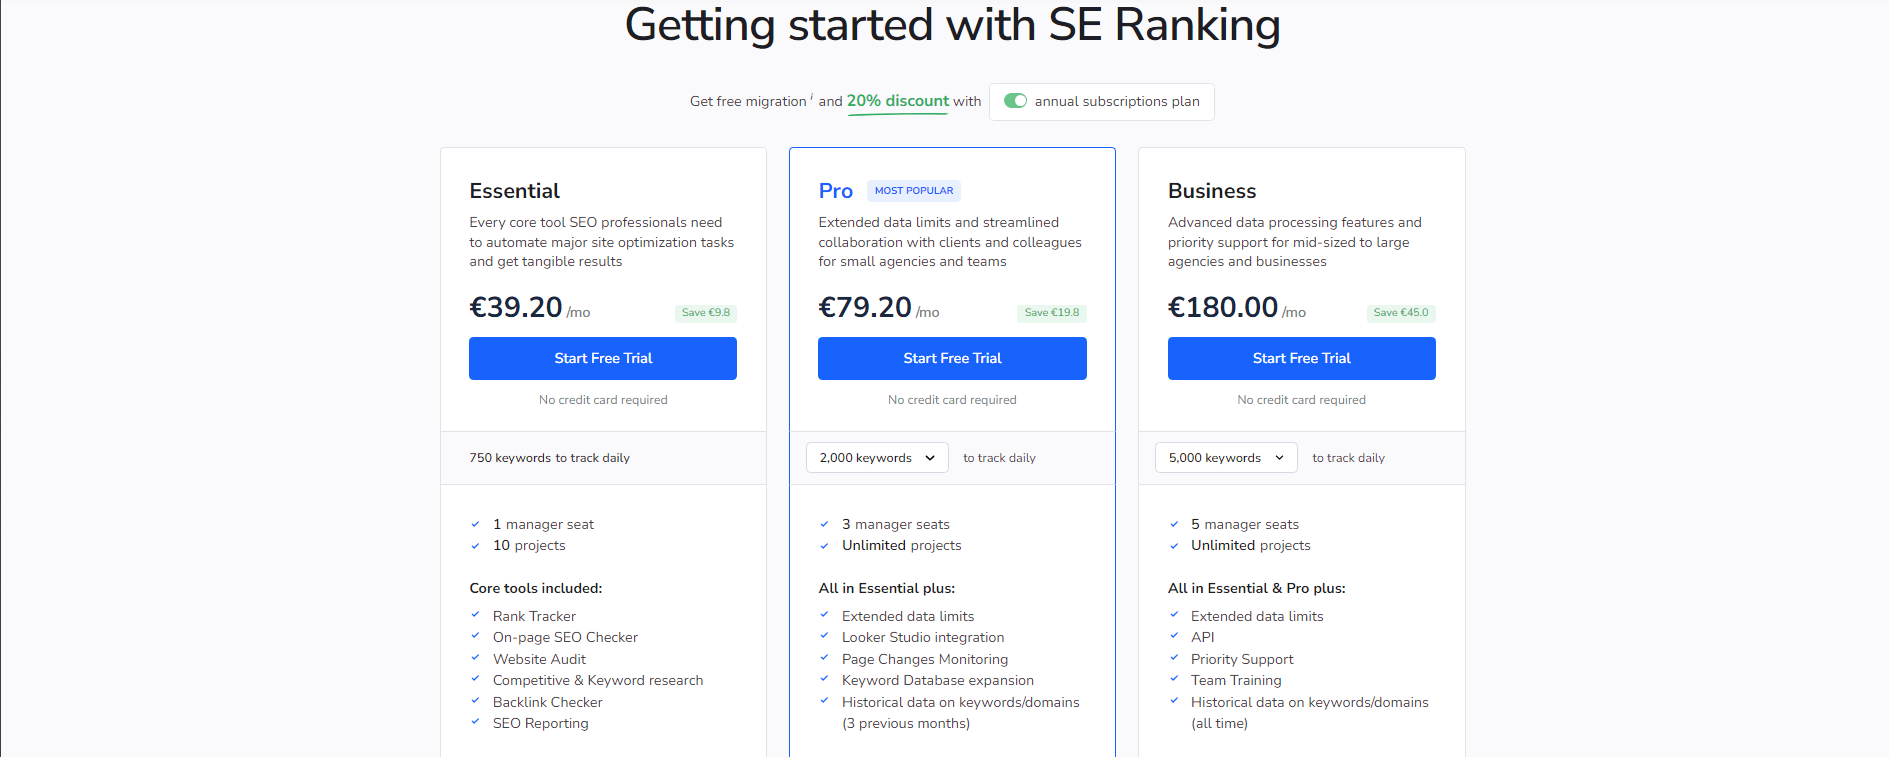The height and width of the screenshot is (757, 1889).
Task: Click the Most Popular badge
Action: coord(914,190)
